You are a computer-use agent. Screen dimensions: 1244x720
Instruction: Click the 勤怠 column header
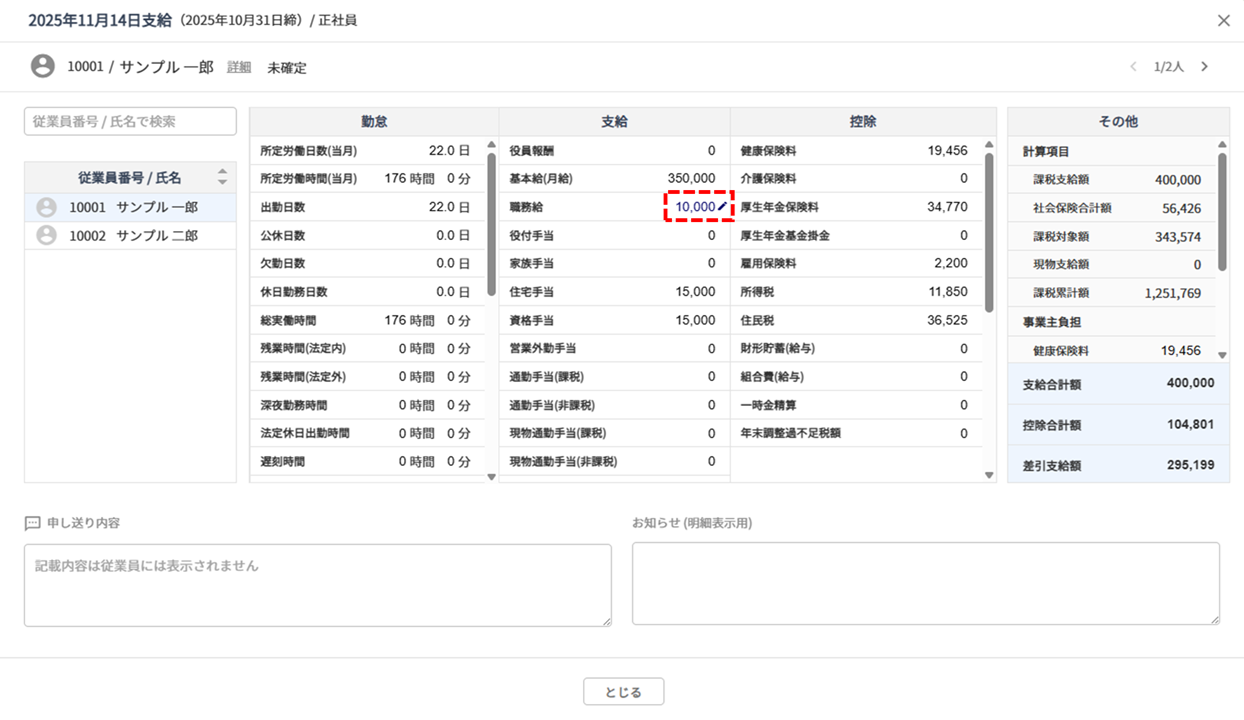[x=374, y=121]
